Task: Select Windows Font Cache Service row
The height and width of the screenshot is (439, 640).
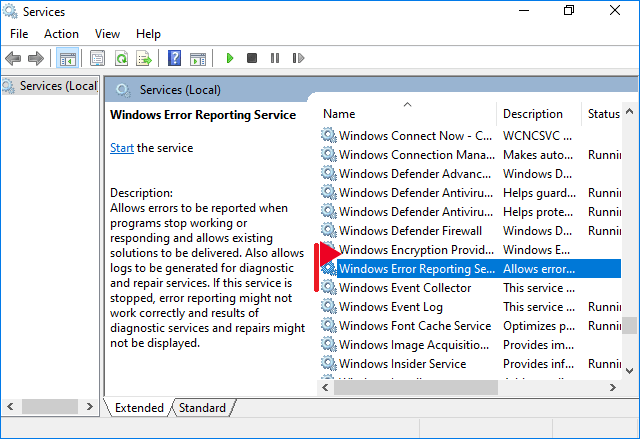Action: [x=471, y=326]
